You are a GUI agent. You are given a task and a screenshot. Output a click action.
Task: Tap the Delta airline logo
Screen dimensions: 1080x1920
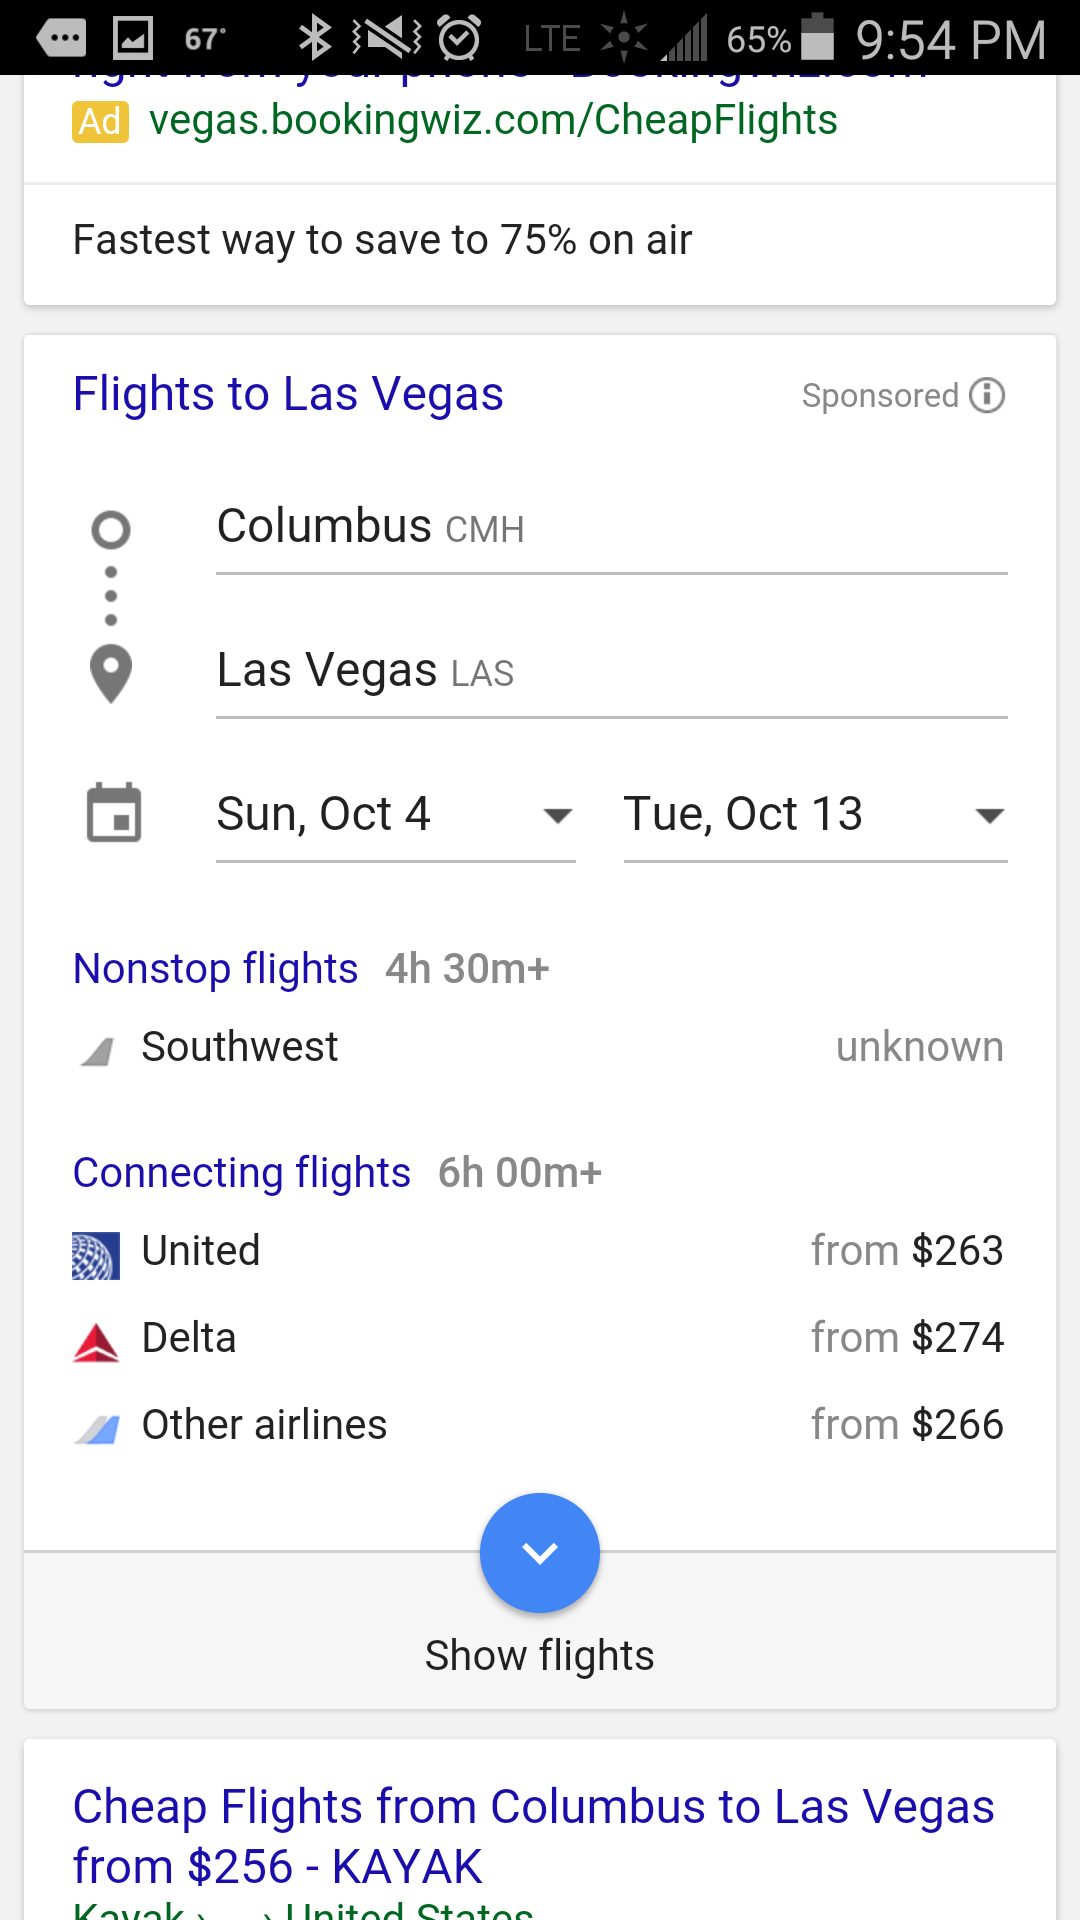pos(96,1342)
